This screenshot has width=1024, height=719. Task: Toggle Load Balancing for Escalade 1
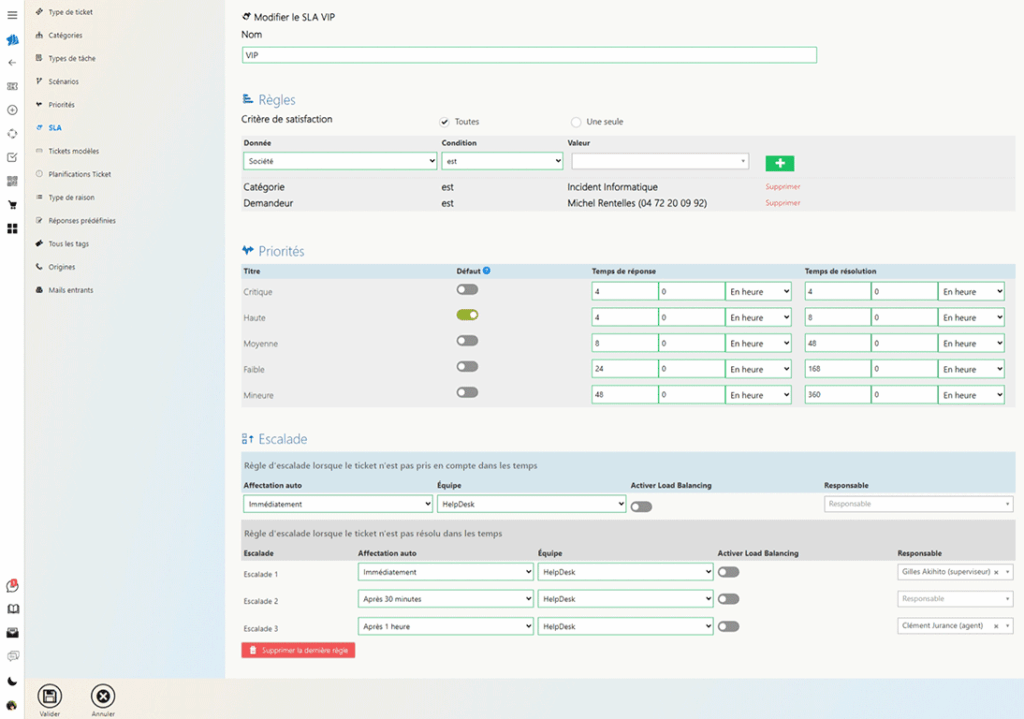[728, 573]
